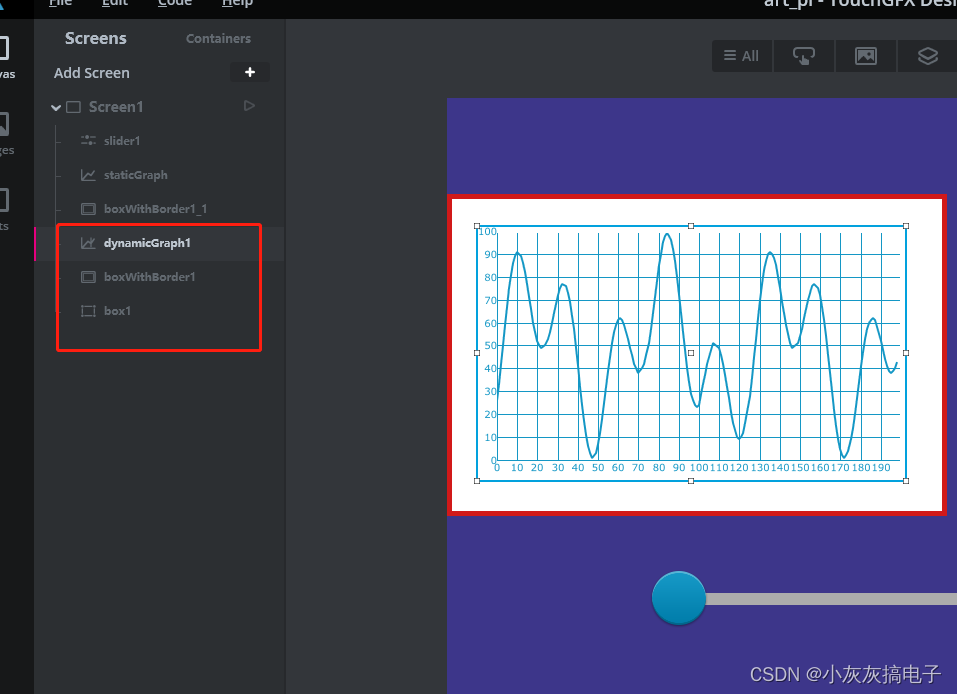The width and height of the screenshot is (957, 694).
Task: Click the blue slider handle on the canvas
Action: click(x=678, y=597)
